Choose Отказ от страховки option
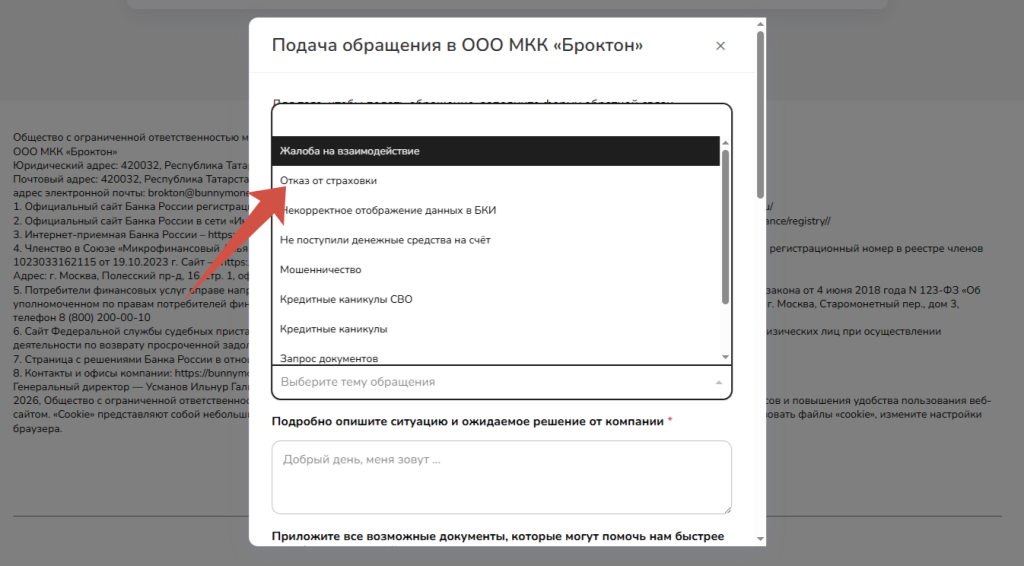The width and height of the screenshot is (1024, 566). [x=496, y=181]
